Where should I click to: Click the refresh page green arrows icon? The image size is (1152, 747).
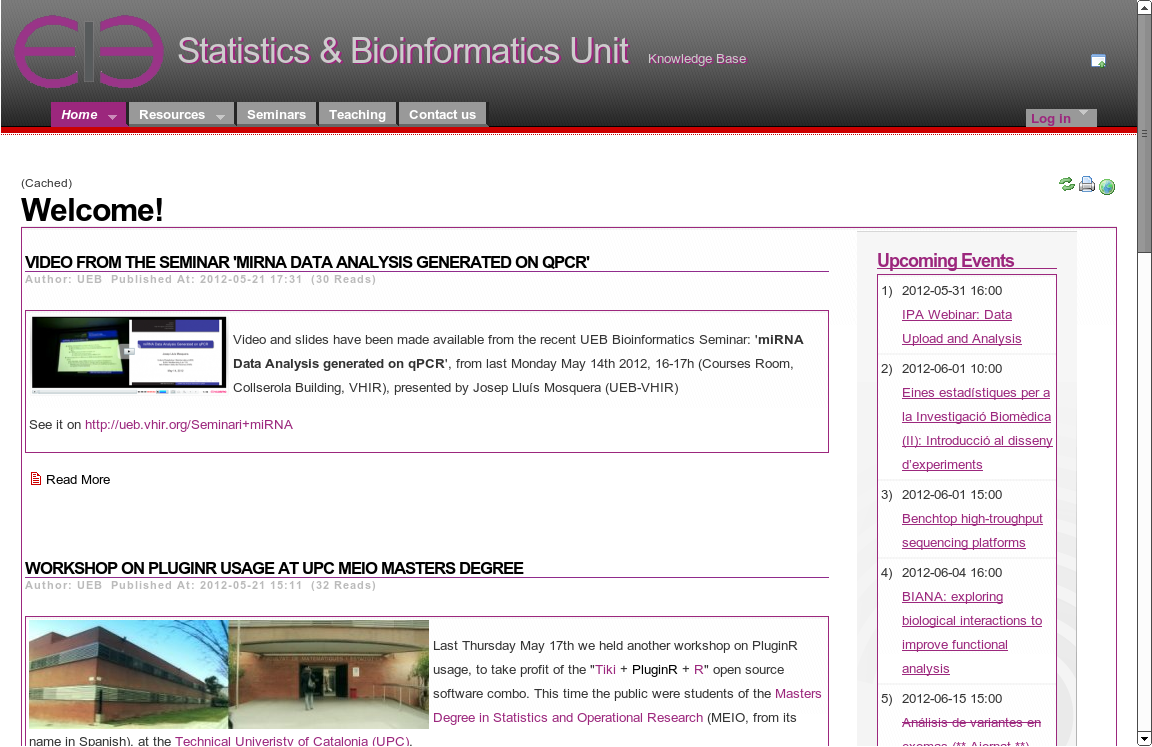click(x=1067, y=184)
